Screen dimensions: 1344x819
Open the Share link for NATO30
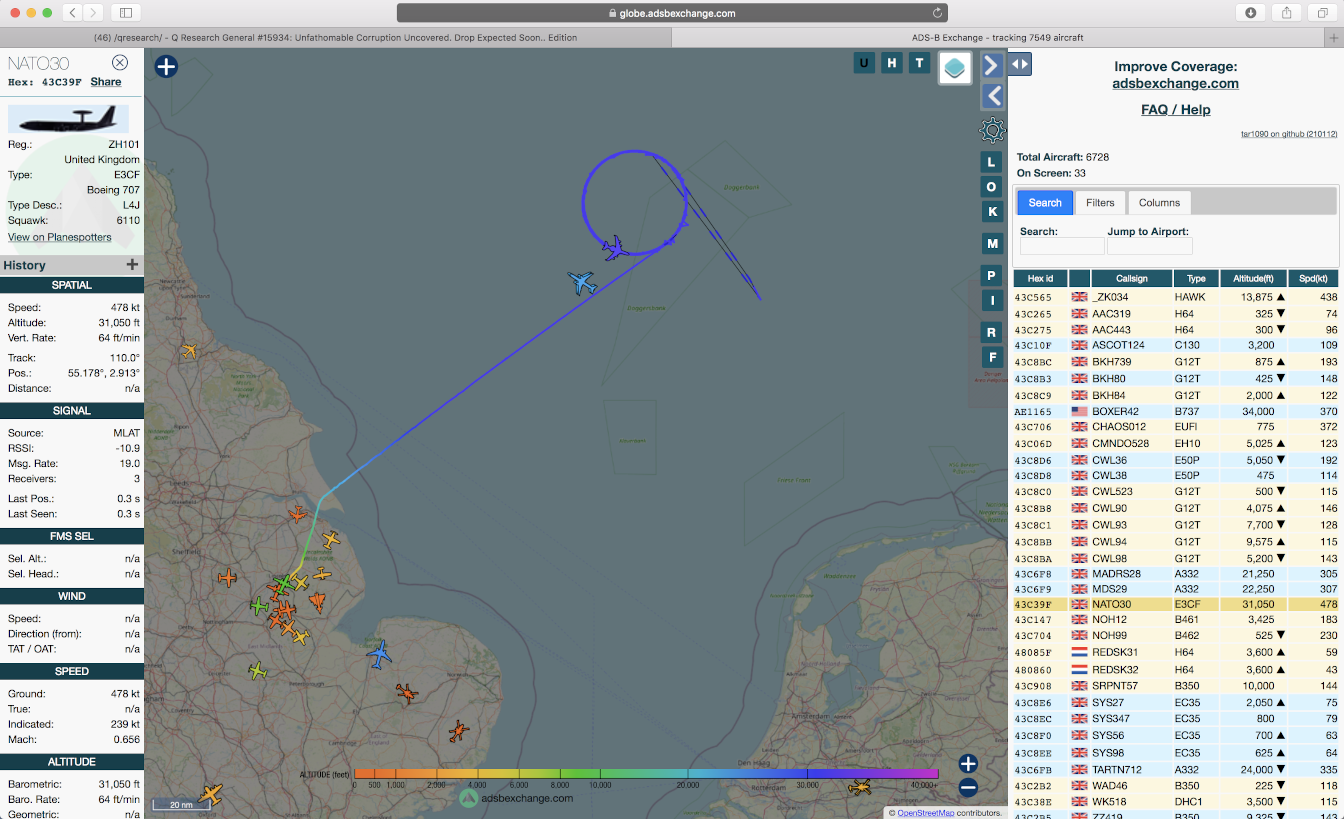pyautogui.click(x=106, y=82)
